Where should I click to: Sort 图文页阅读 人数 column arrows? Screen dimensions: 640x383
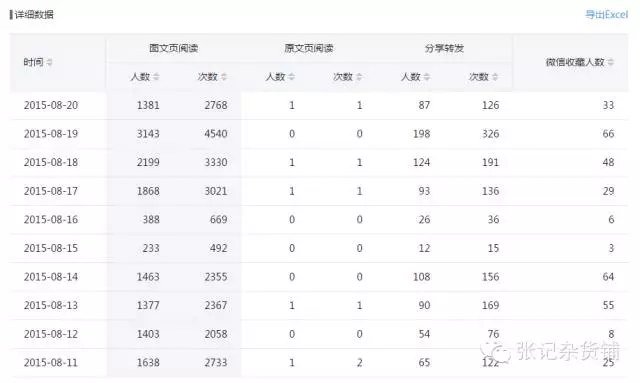click(x=156, y=77)
